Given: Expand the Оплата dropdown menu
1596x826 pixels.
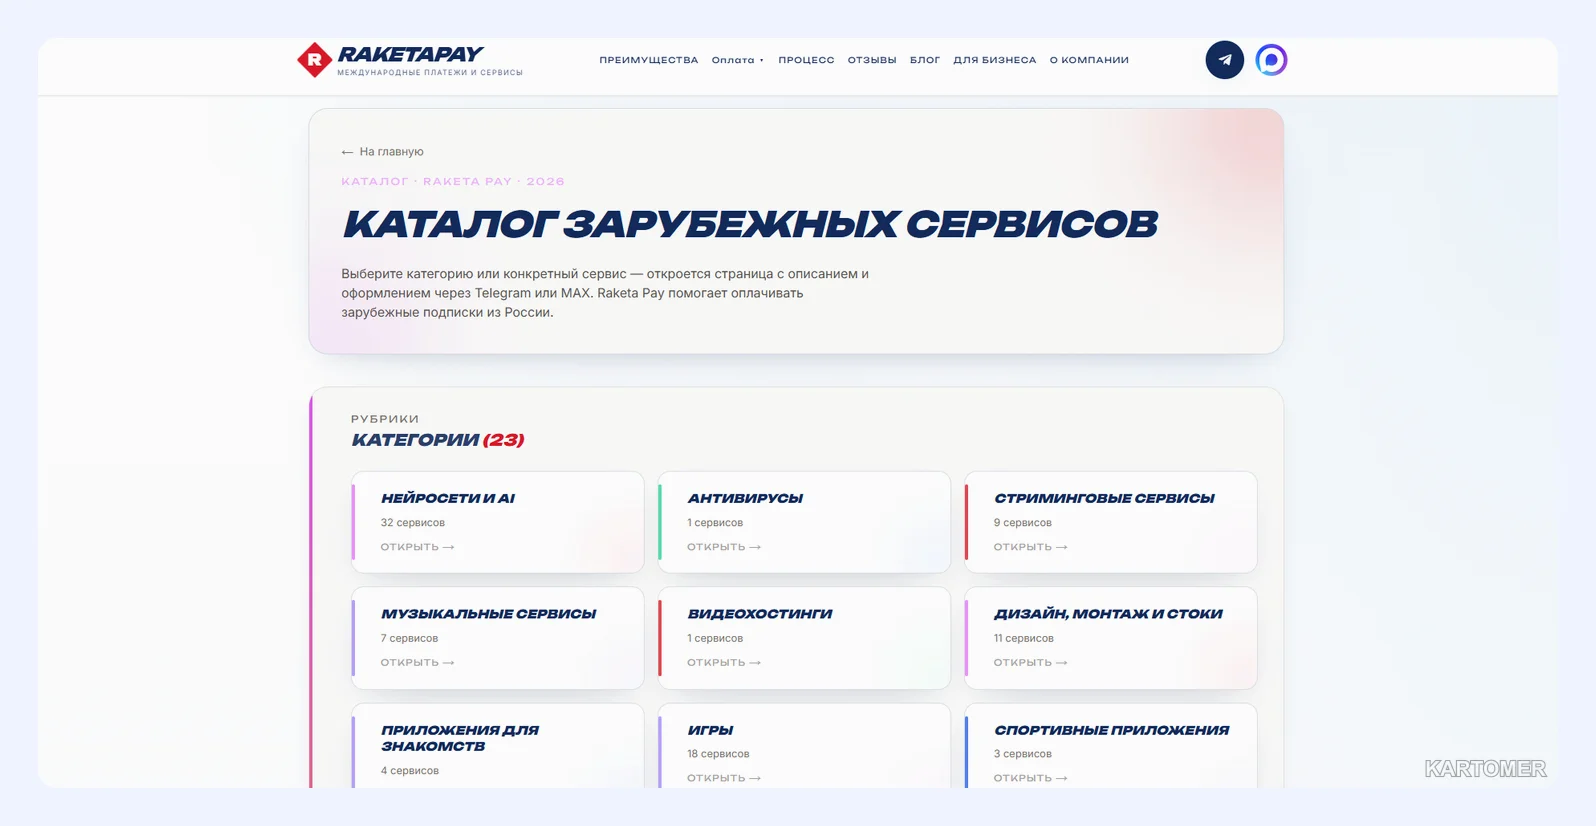Looking at the screenshot, I should tap(737, 60).
